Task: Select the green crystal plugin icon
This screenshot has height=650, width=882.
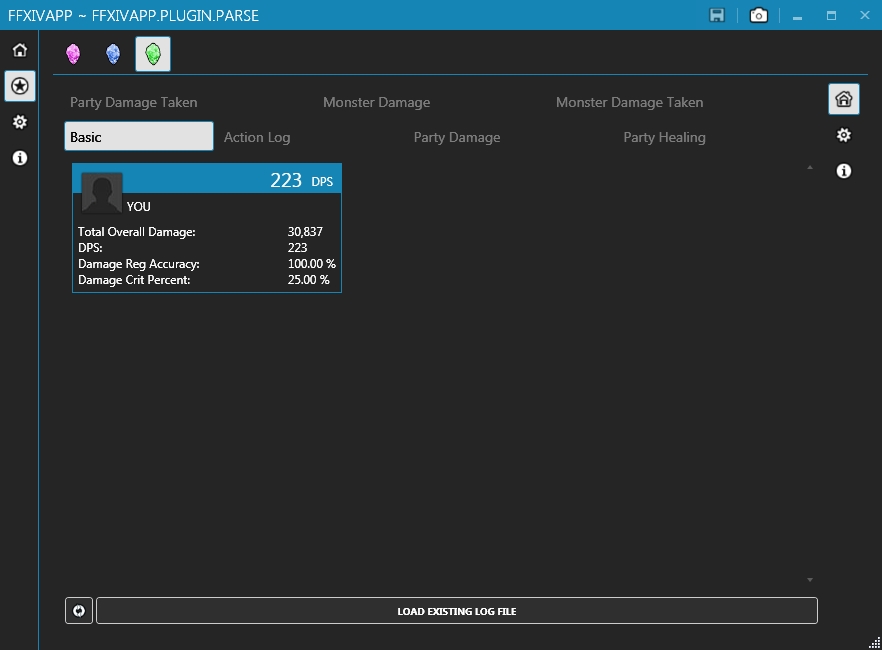Action: coord(153,54)
